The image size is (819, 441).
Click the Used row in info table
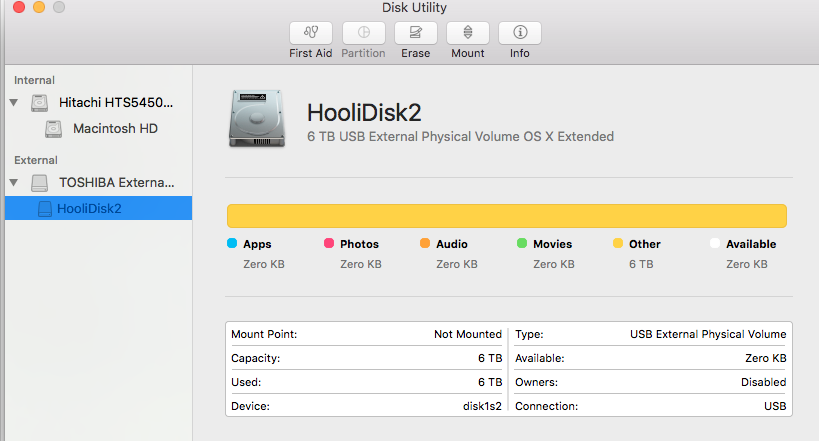[x=367, y=382]
